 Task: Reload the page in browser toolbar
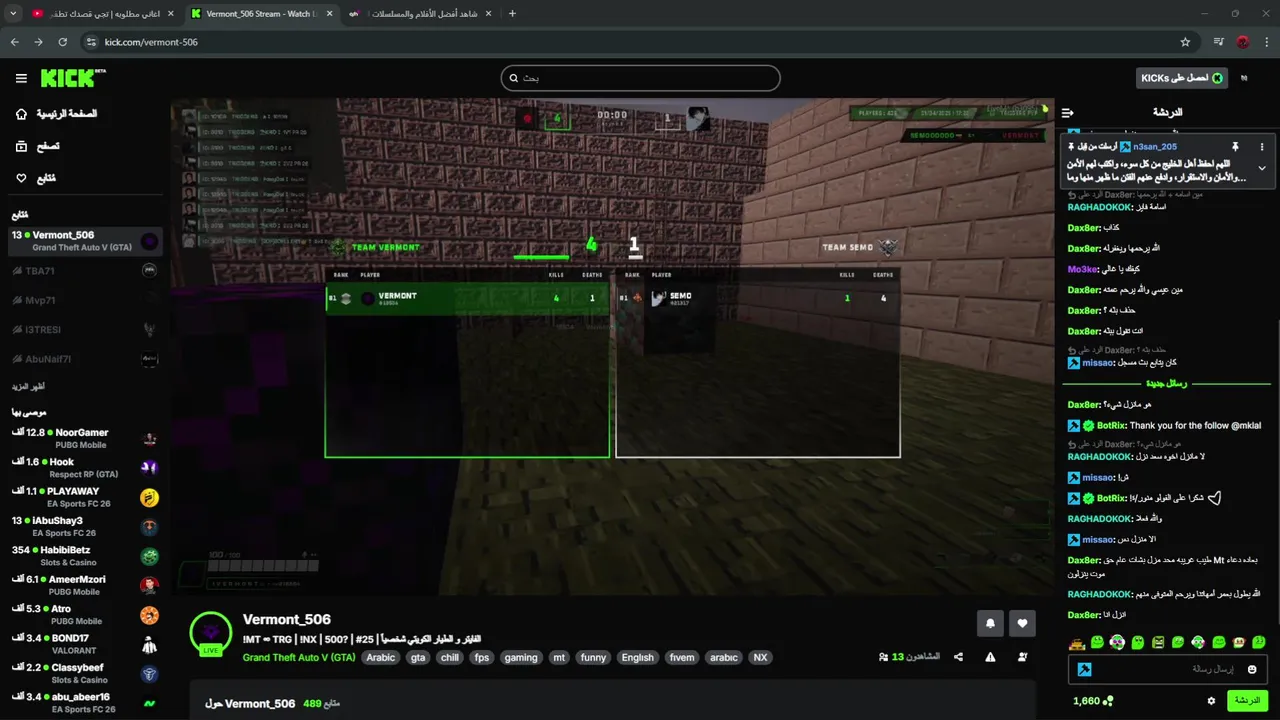tap(63, 42)
